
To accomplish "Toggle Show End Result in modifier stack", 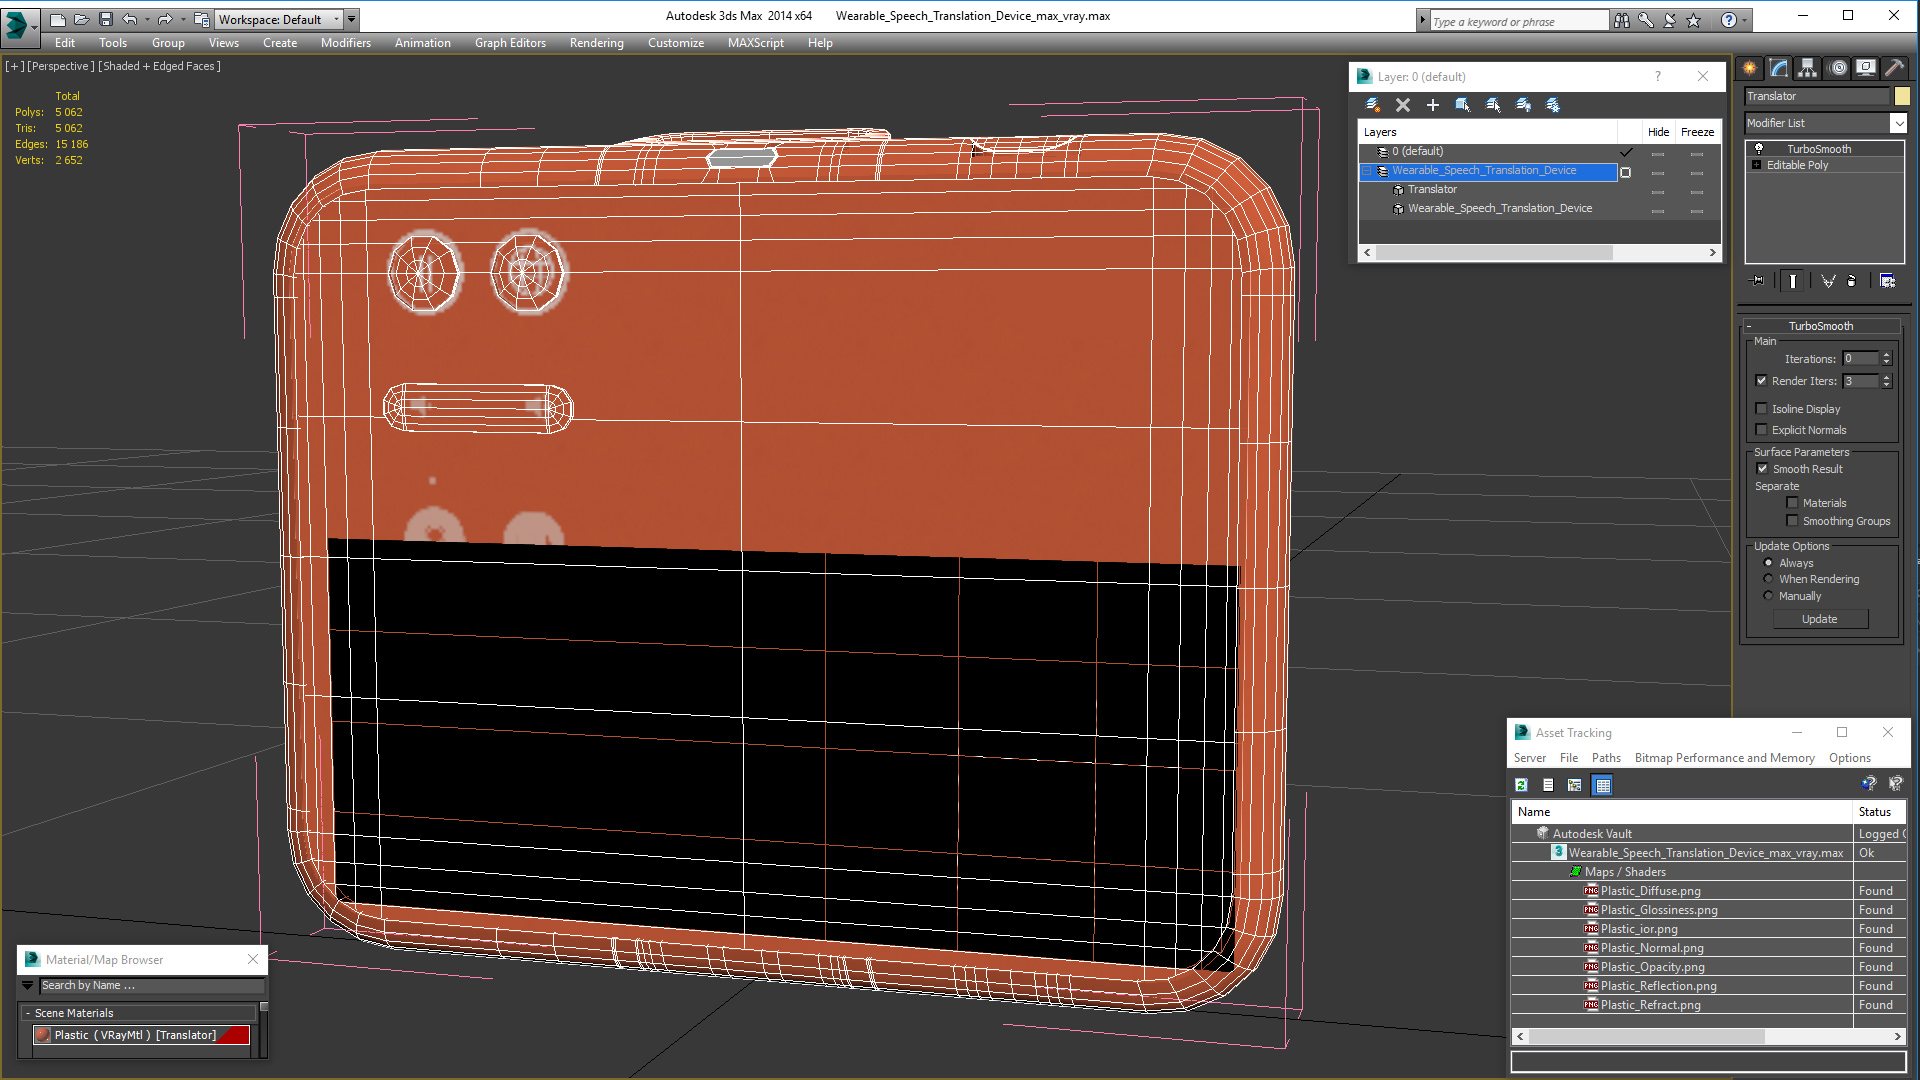I will (1793, 281).
